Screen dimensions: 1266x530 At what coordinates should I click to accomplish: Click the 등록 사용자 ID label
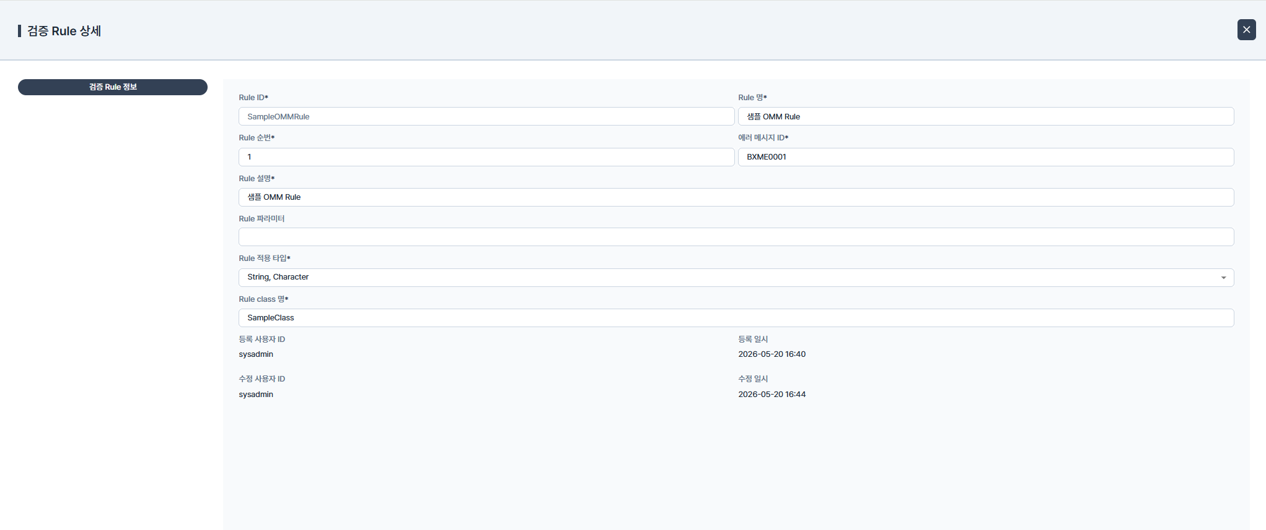tap(262, 339)
